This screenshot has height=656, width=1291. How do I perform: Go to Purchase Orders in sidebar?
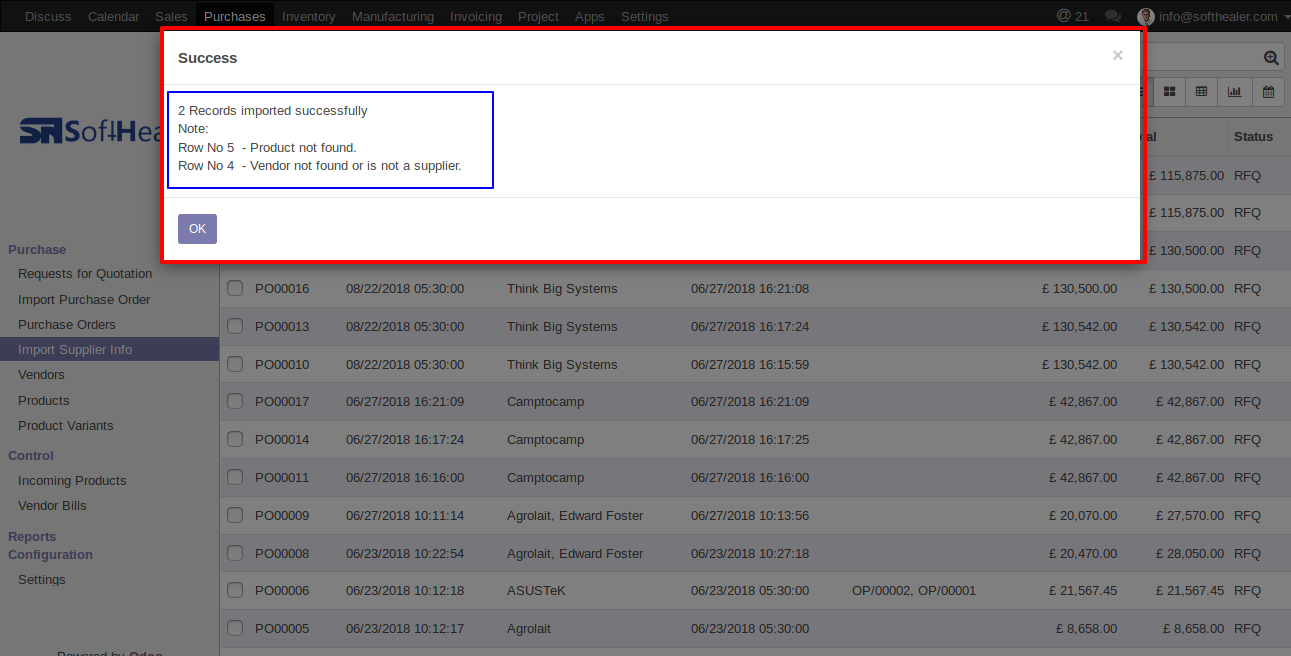click(67, 324)
